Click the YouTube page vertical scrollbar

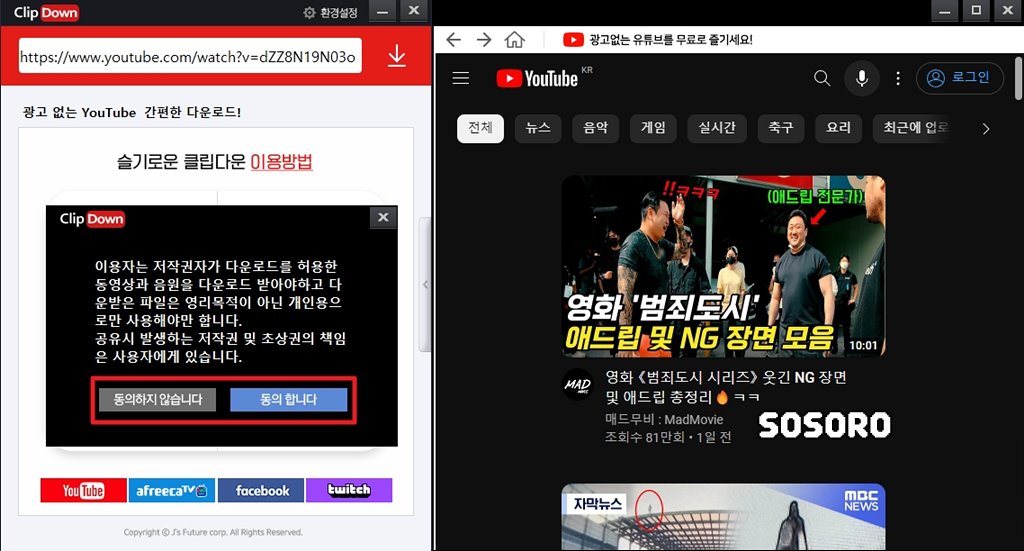point(1018,79)
